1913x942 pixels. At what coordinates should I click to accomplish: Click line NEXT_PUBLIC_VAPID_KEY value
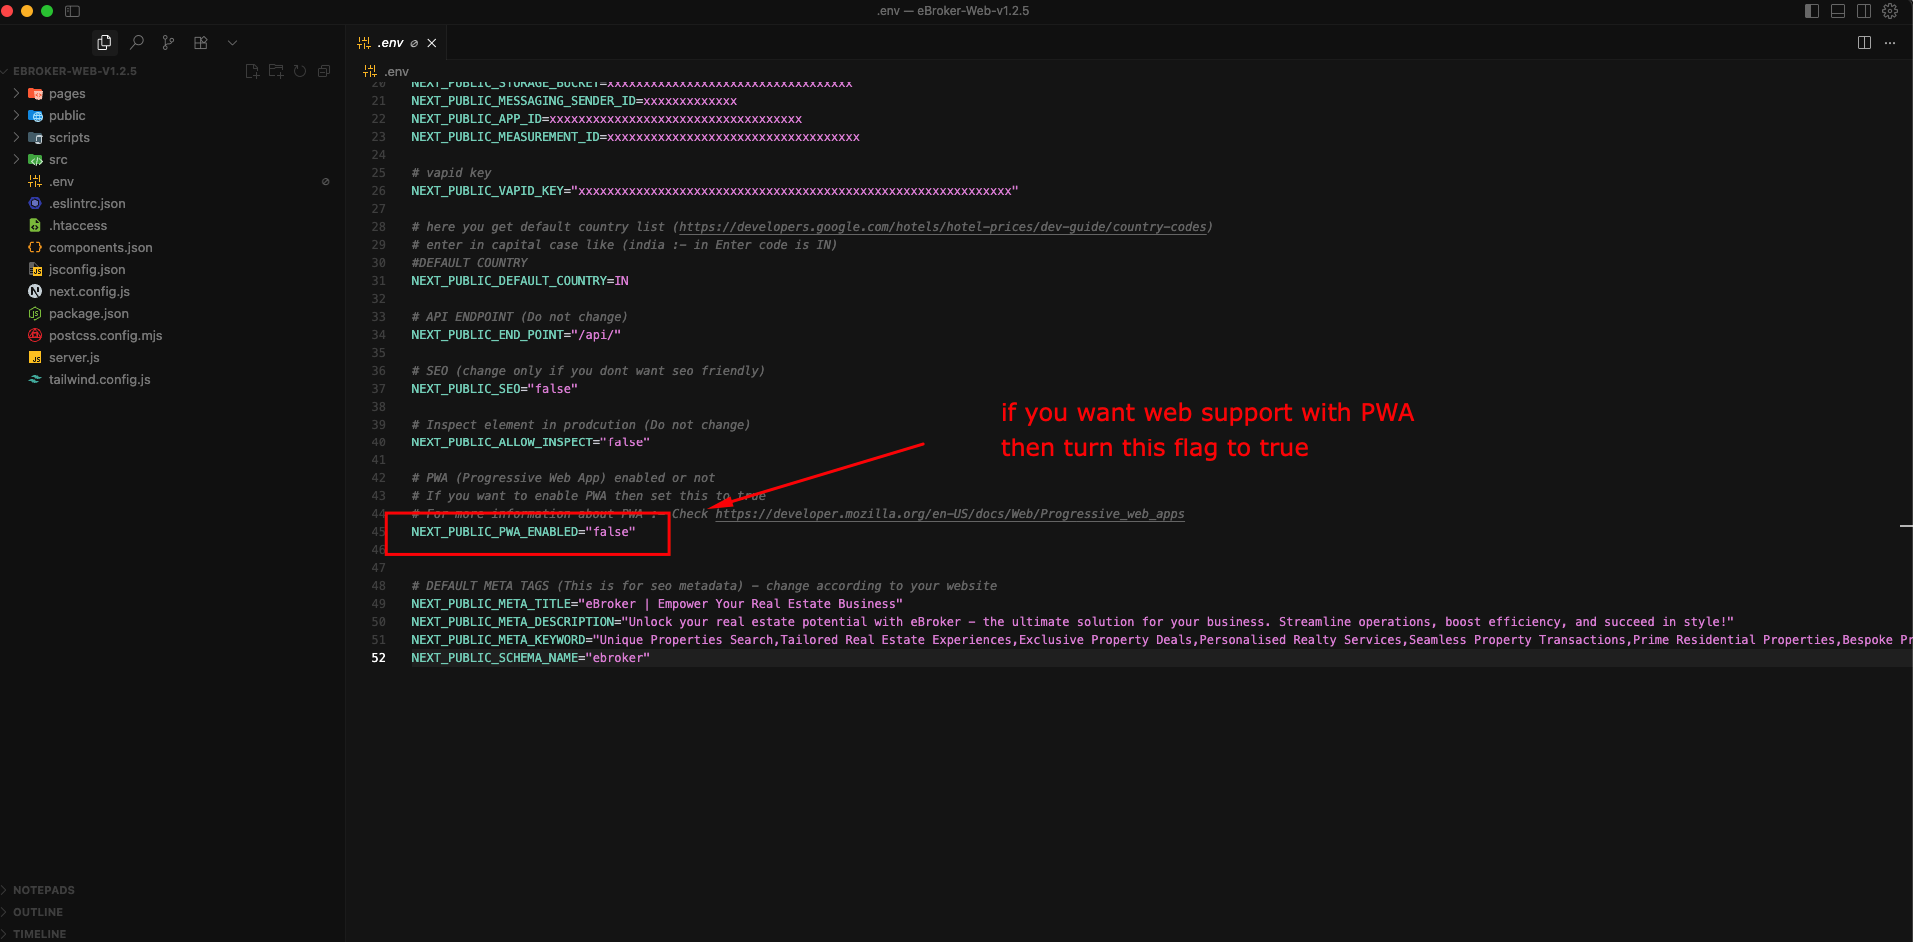click(795, 191)
